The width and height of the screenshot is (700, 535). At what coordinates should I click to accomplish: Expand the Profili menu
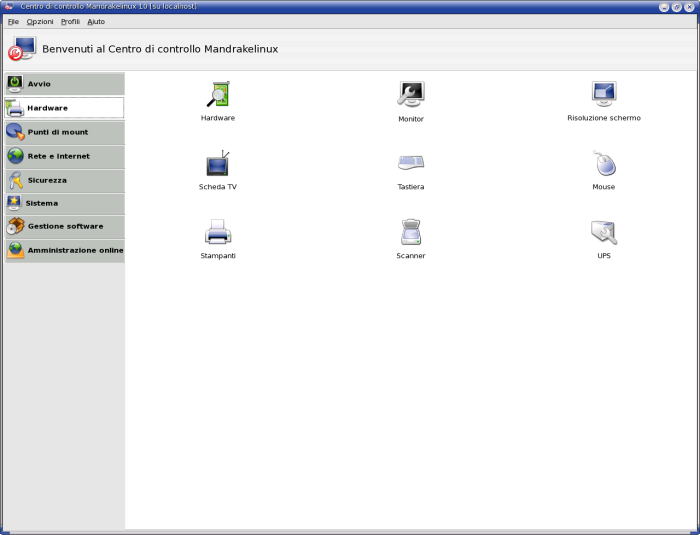tap(70, 21)
